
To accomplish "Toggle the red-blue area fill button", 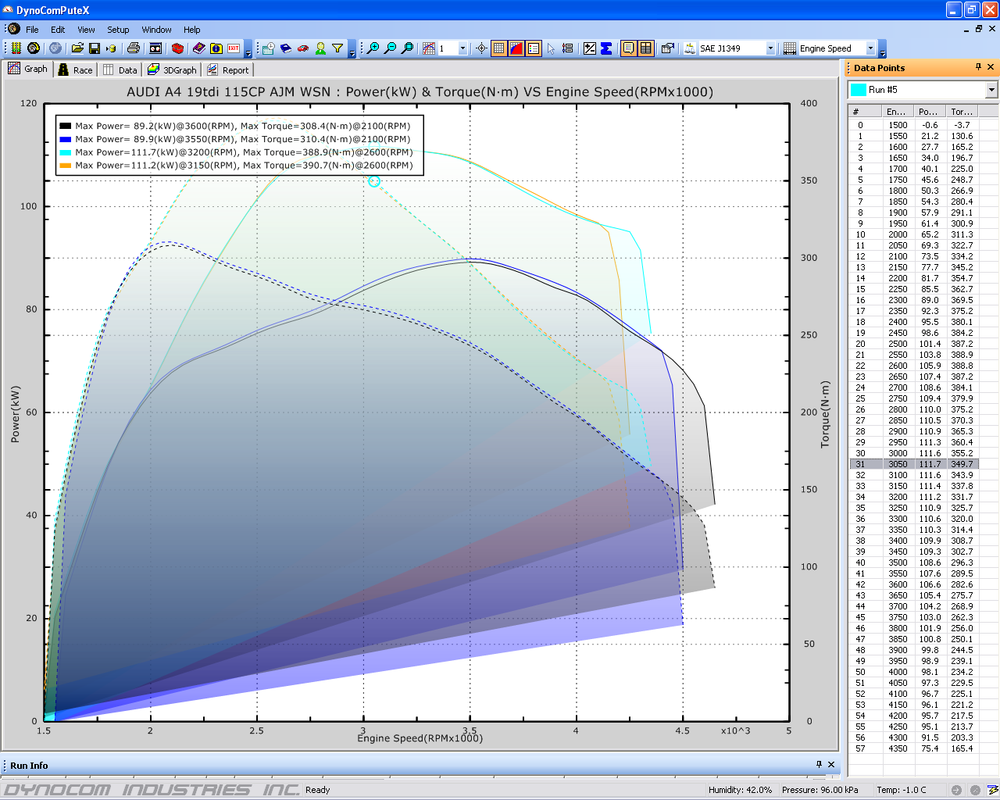I will (x=516, y=48).
